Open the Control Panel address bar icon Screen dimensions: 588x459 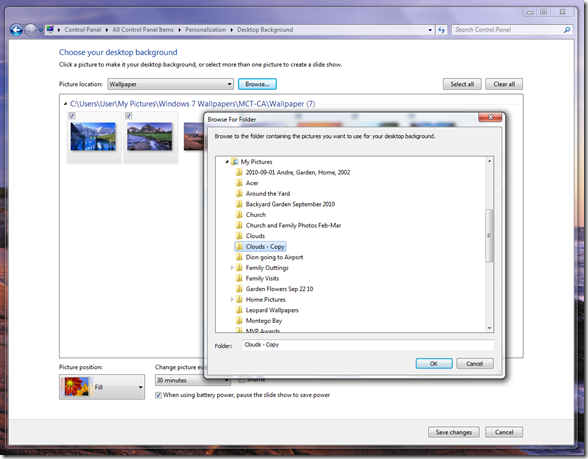tap(50, 29)
